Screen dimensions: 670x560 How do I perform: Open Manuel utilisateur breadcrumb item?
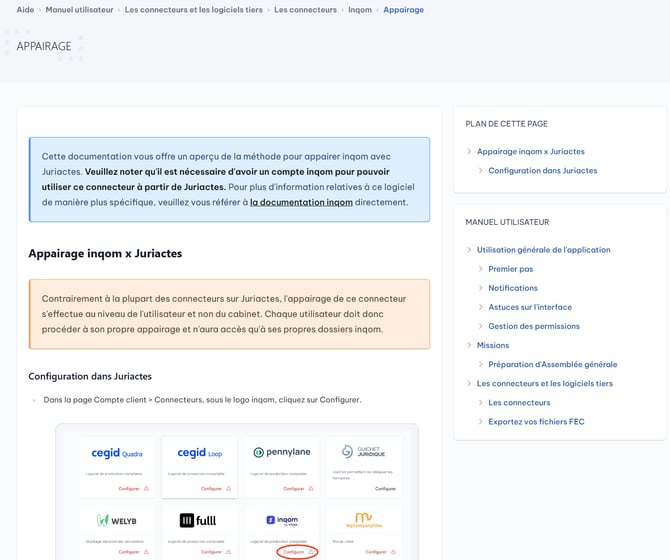tap(79, 10)
